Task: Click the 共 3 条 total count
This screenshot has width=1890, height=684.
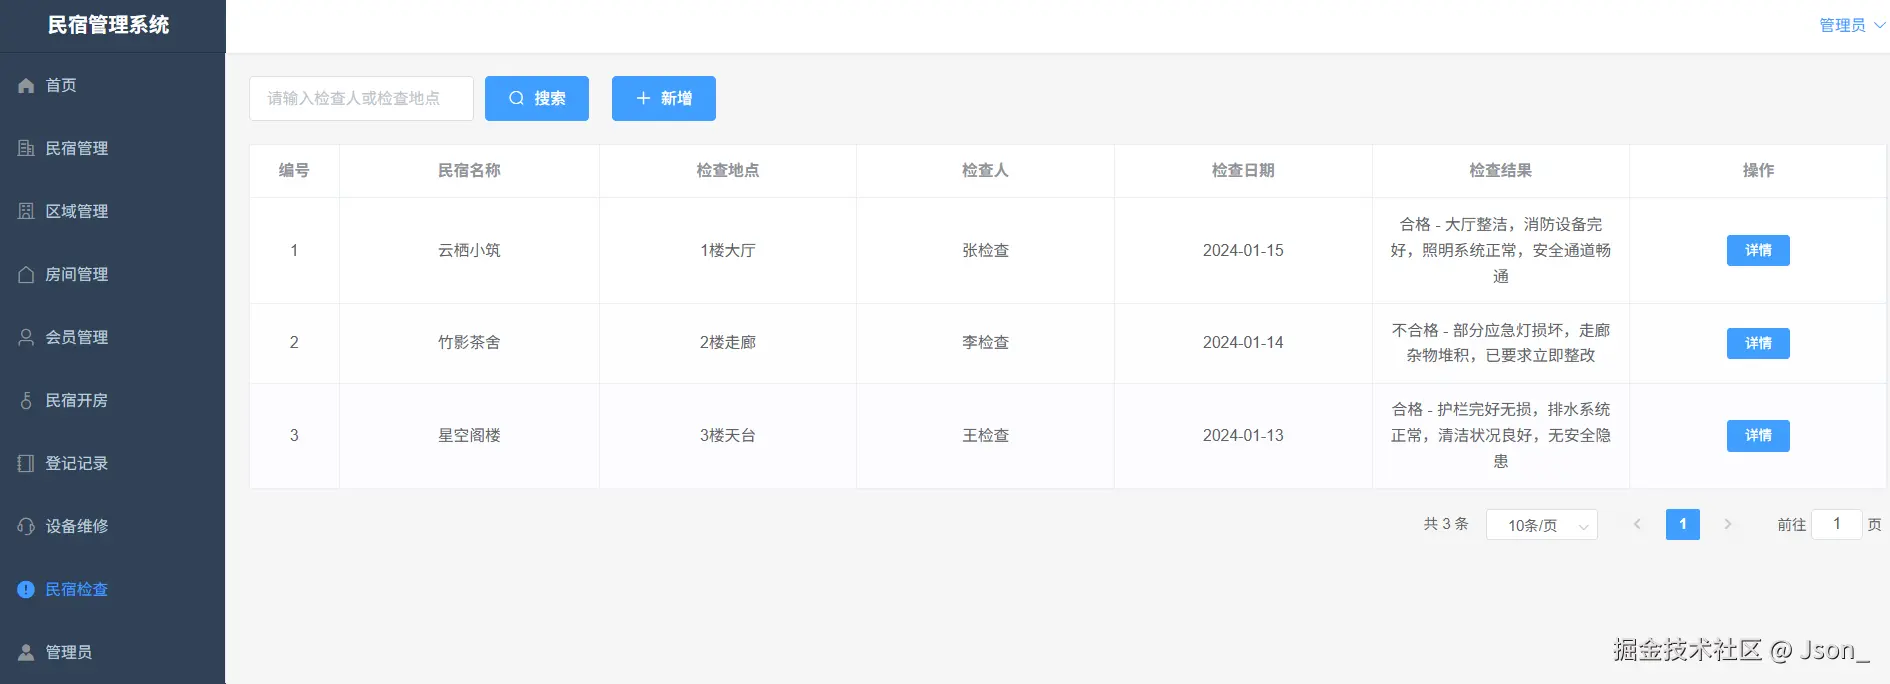Action: click(1446, 524)
